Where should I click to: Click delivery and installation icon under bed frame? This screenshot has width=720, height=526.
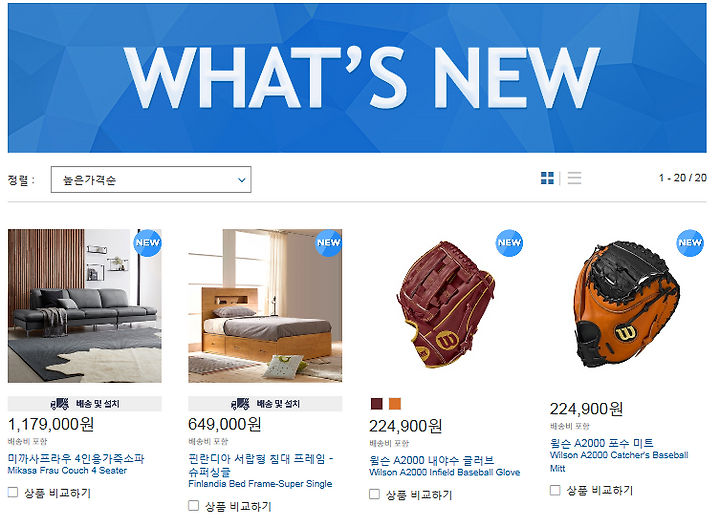[x=240, y=404]
